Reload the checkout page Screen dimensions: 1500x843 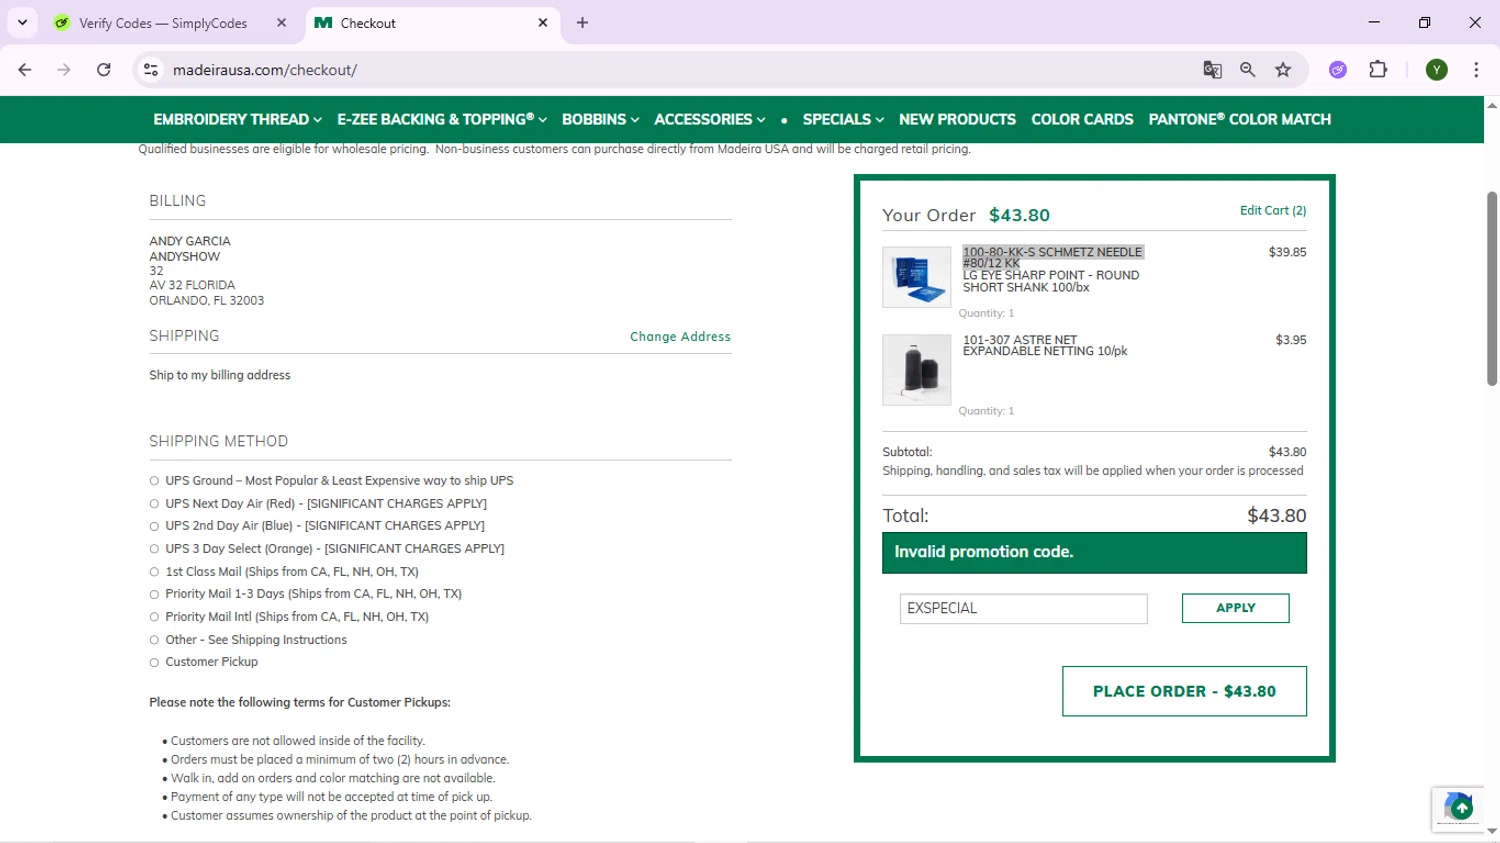click(x=104, y=70)
